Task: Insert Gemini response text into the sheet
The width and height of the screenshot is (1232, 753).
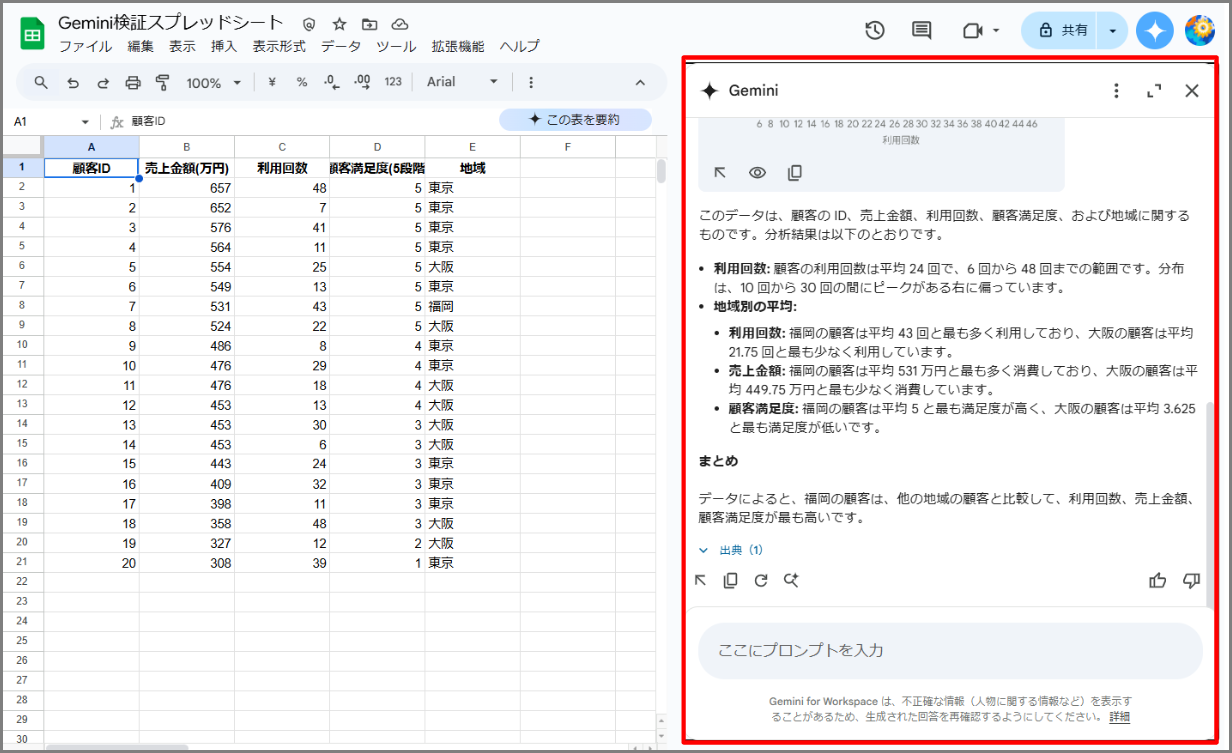Action: coord(701,580)
